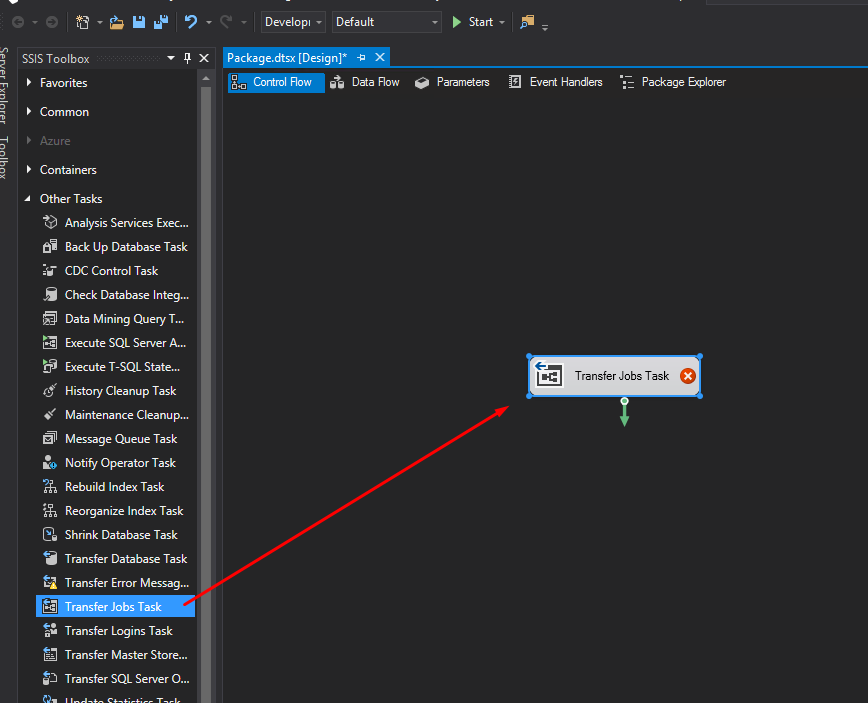This screenshot has width=868, height=703.
Task: Click the Transfer Logins Task icon
Action: pos(50,631)
